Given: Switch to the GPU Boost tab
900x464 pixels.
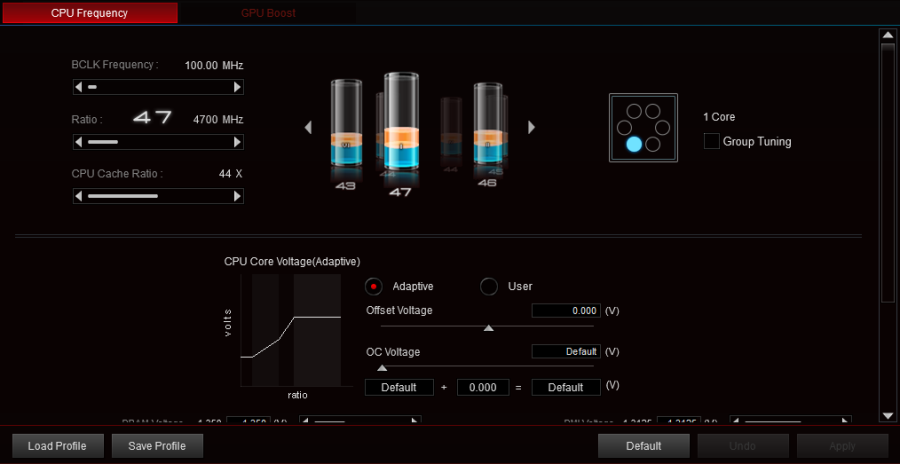Looking at the screenshot, I should tap(268, 14).
